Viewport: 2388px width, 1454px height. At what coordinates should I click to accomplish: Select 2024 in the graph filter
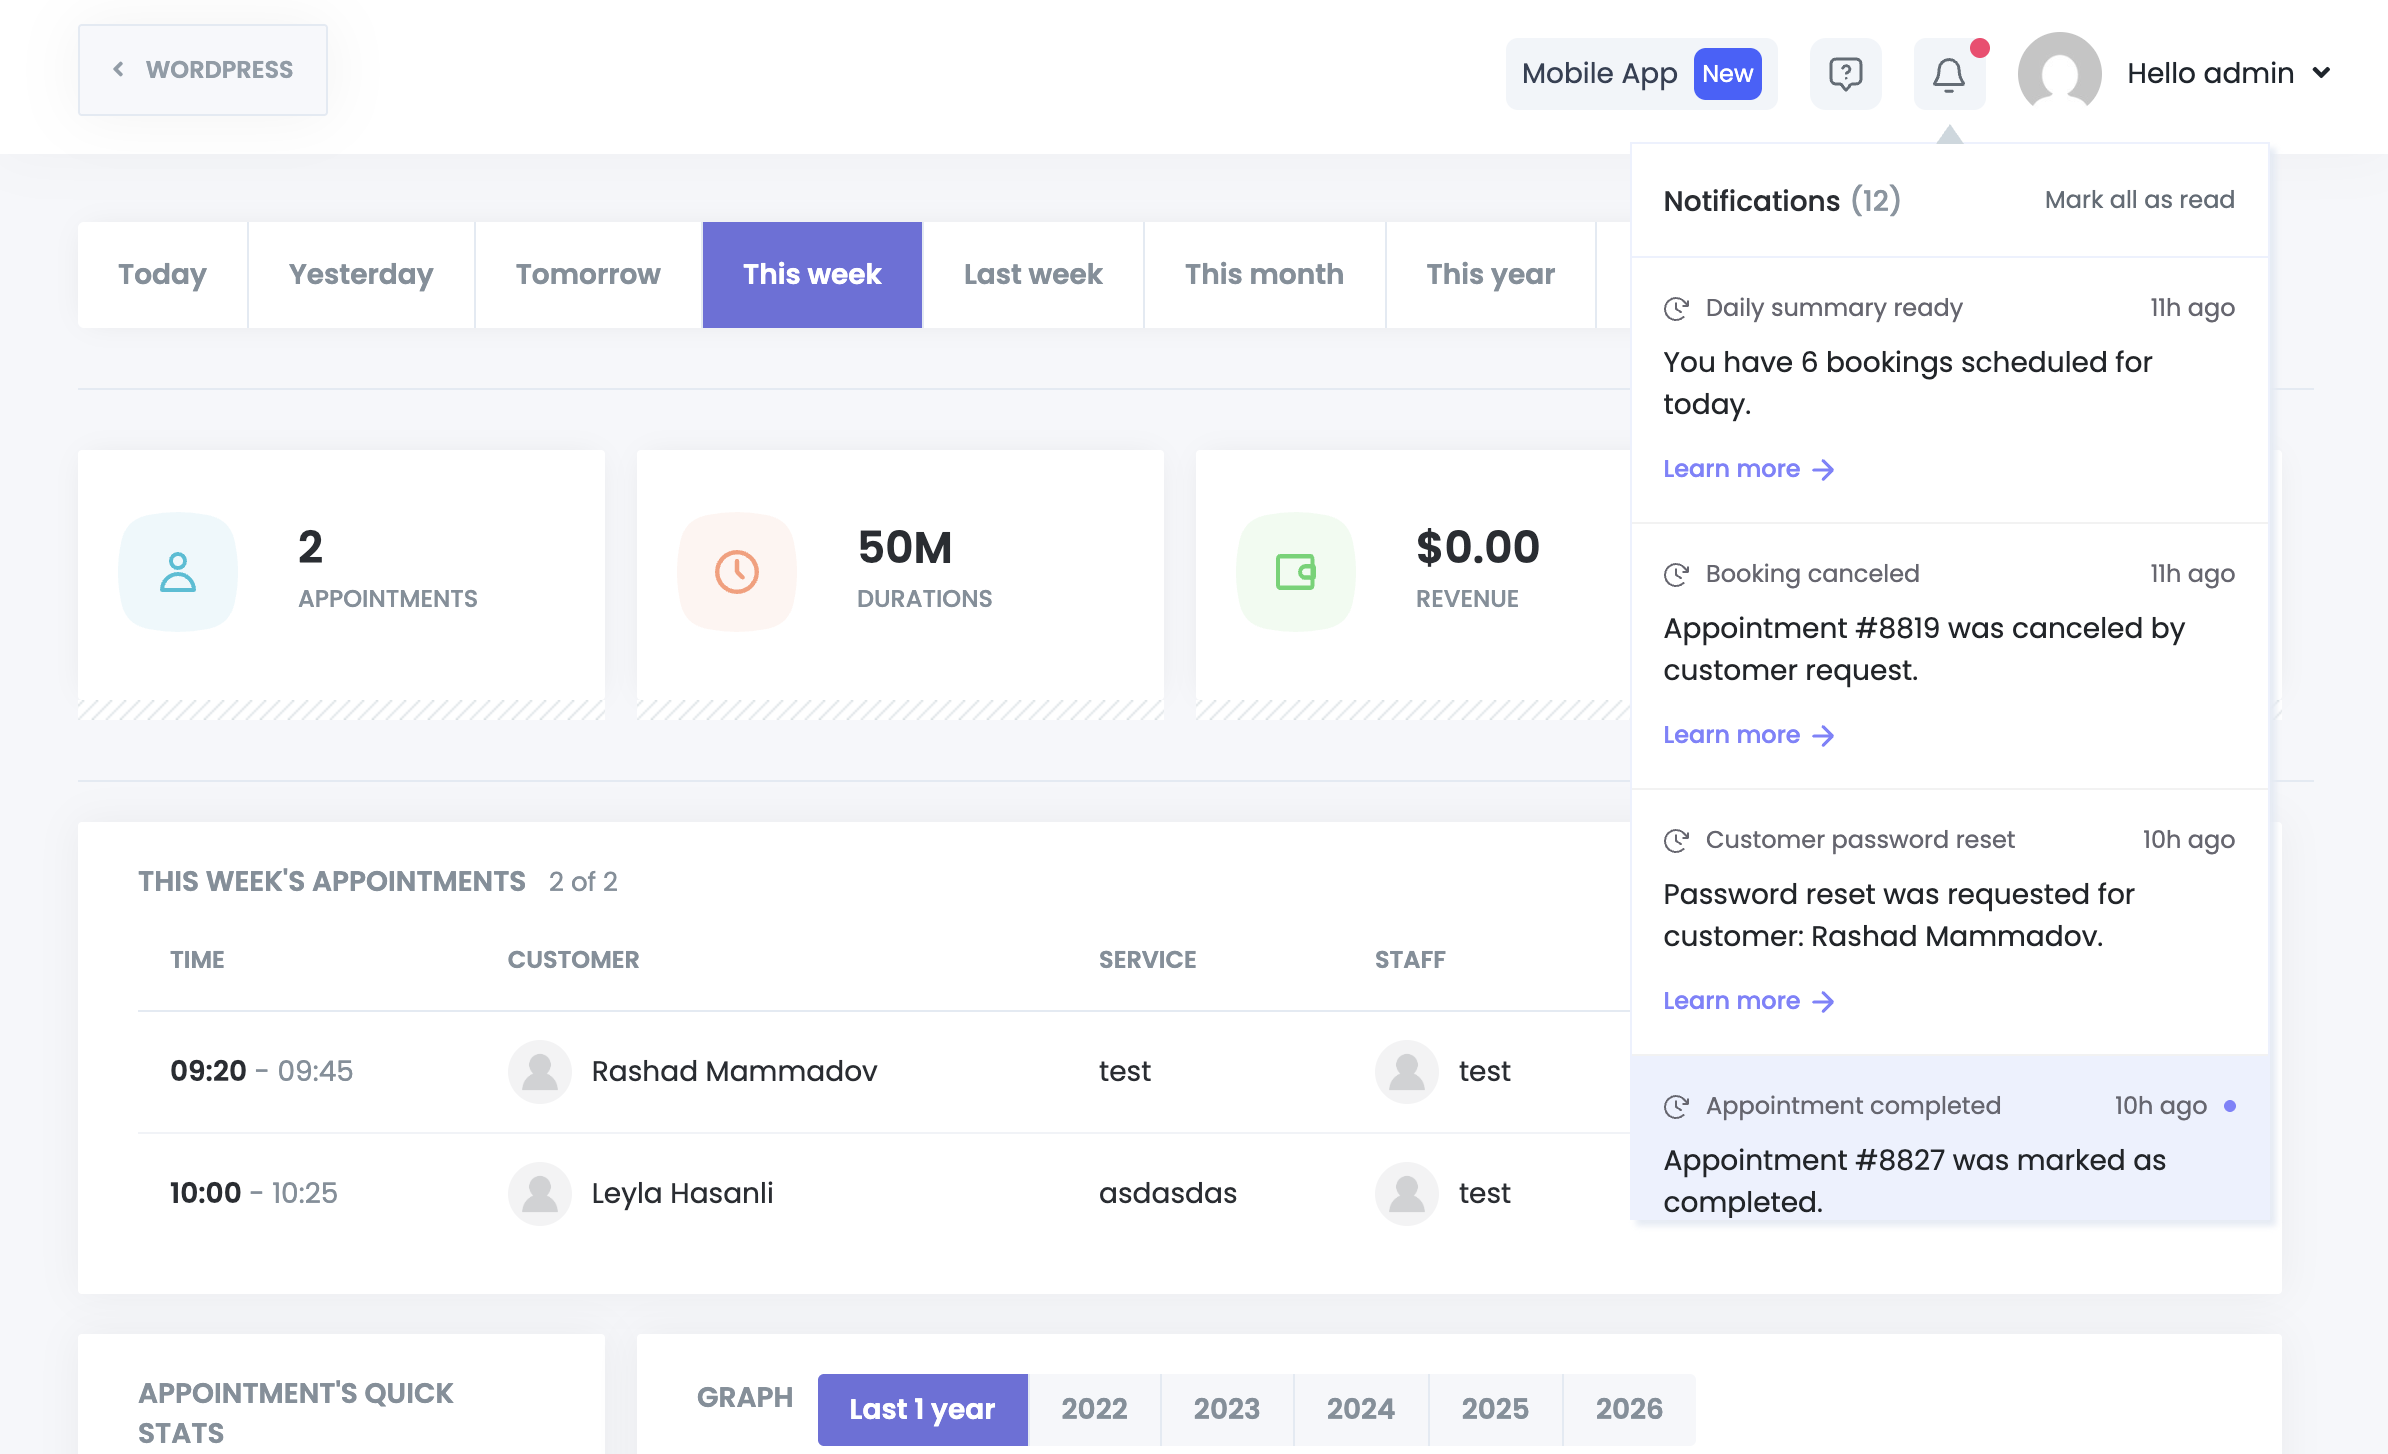click(1360, 1409)
